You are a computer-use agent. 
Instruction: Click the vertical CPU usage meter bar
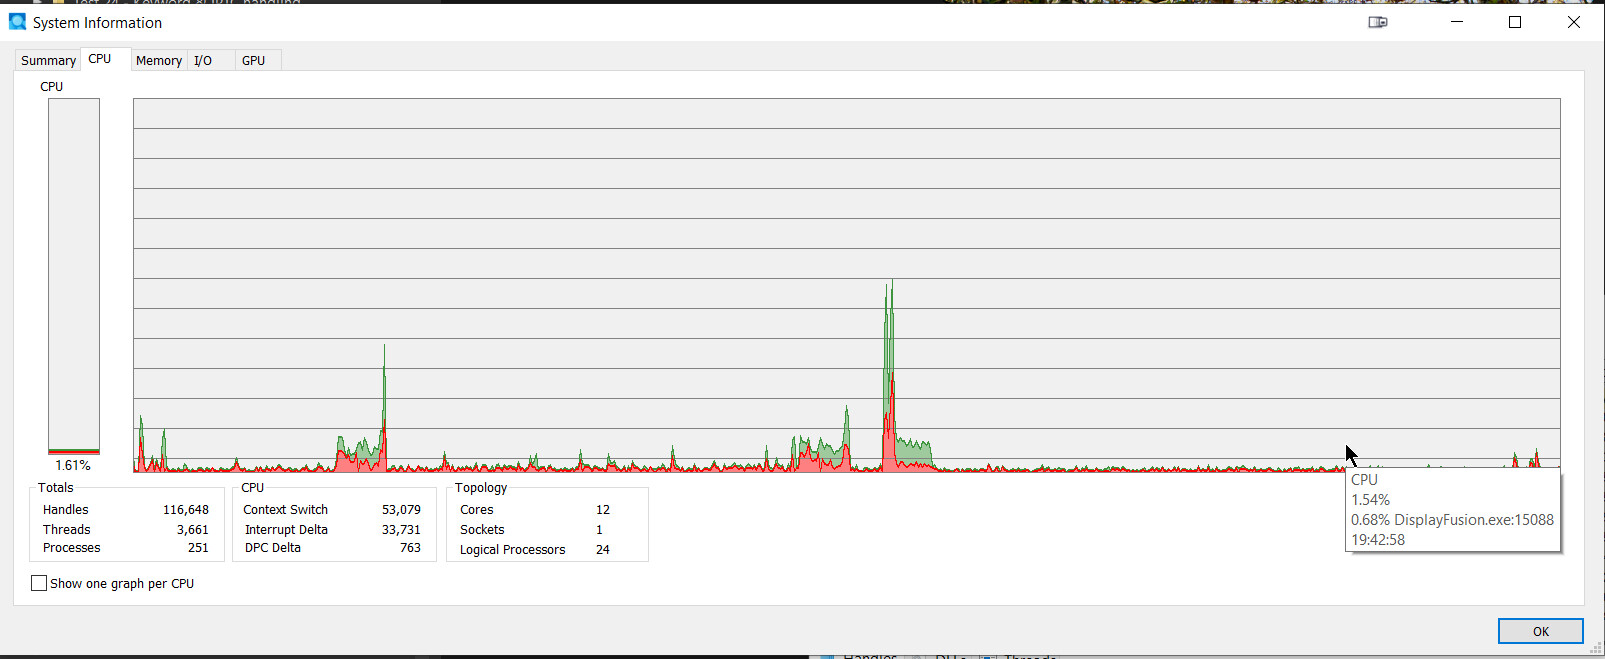(x=74, y=276)
